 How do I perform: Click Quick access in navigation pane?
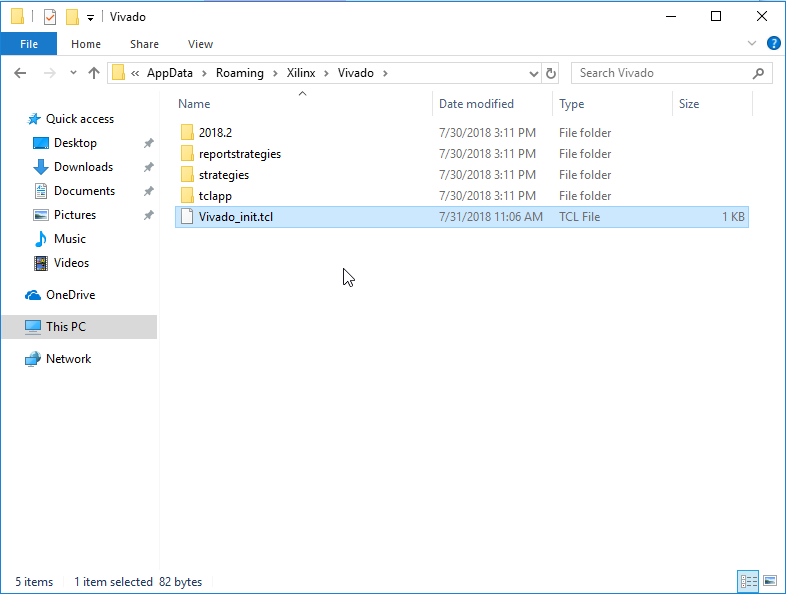pyautogui.click(x=80, y=119)
